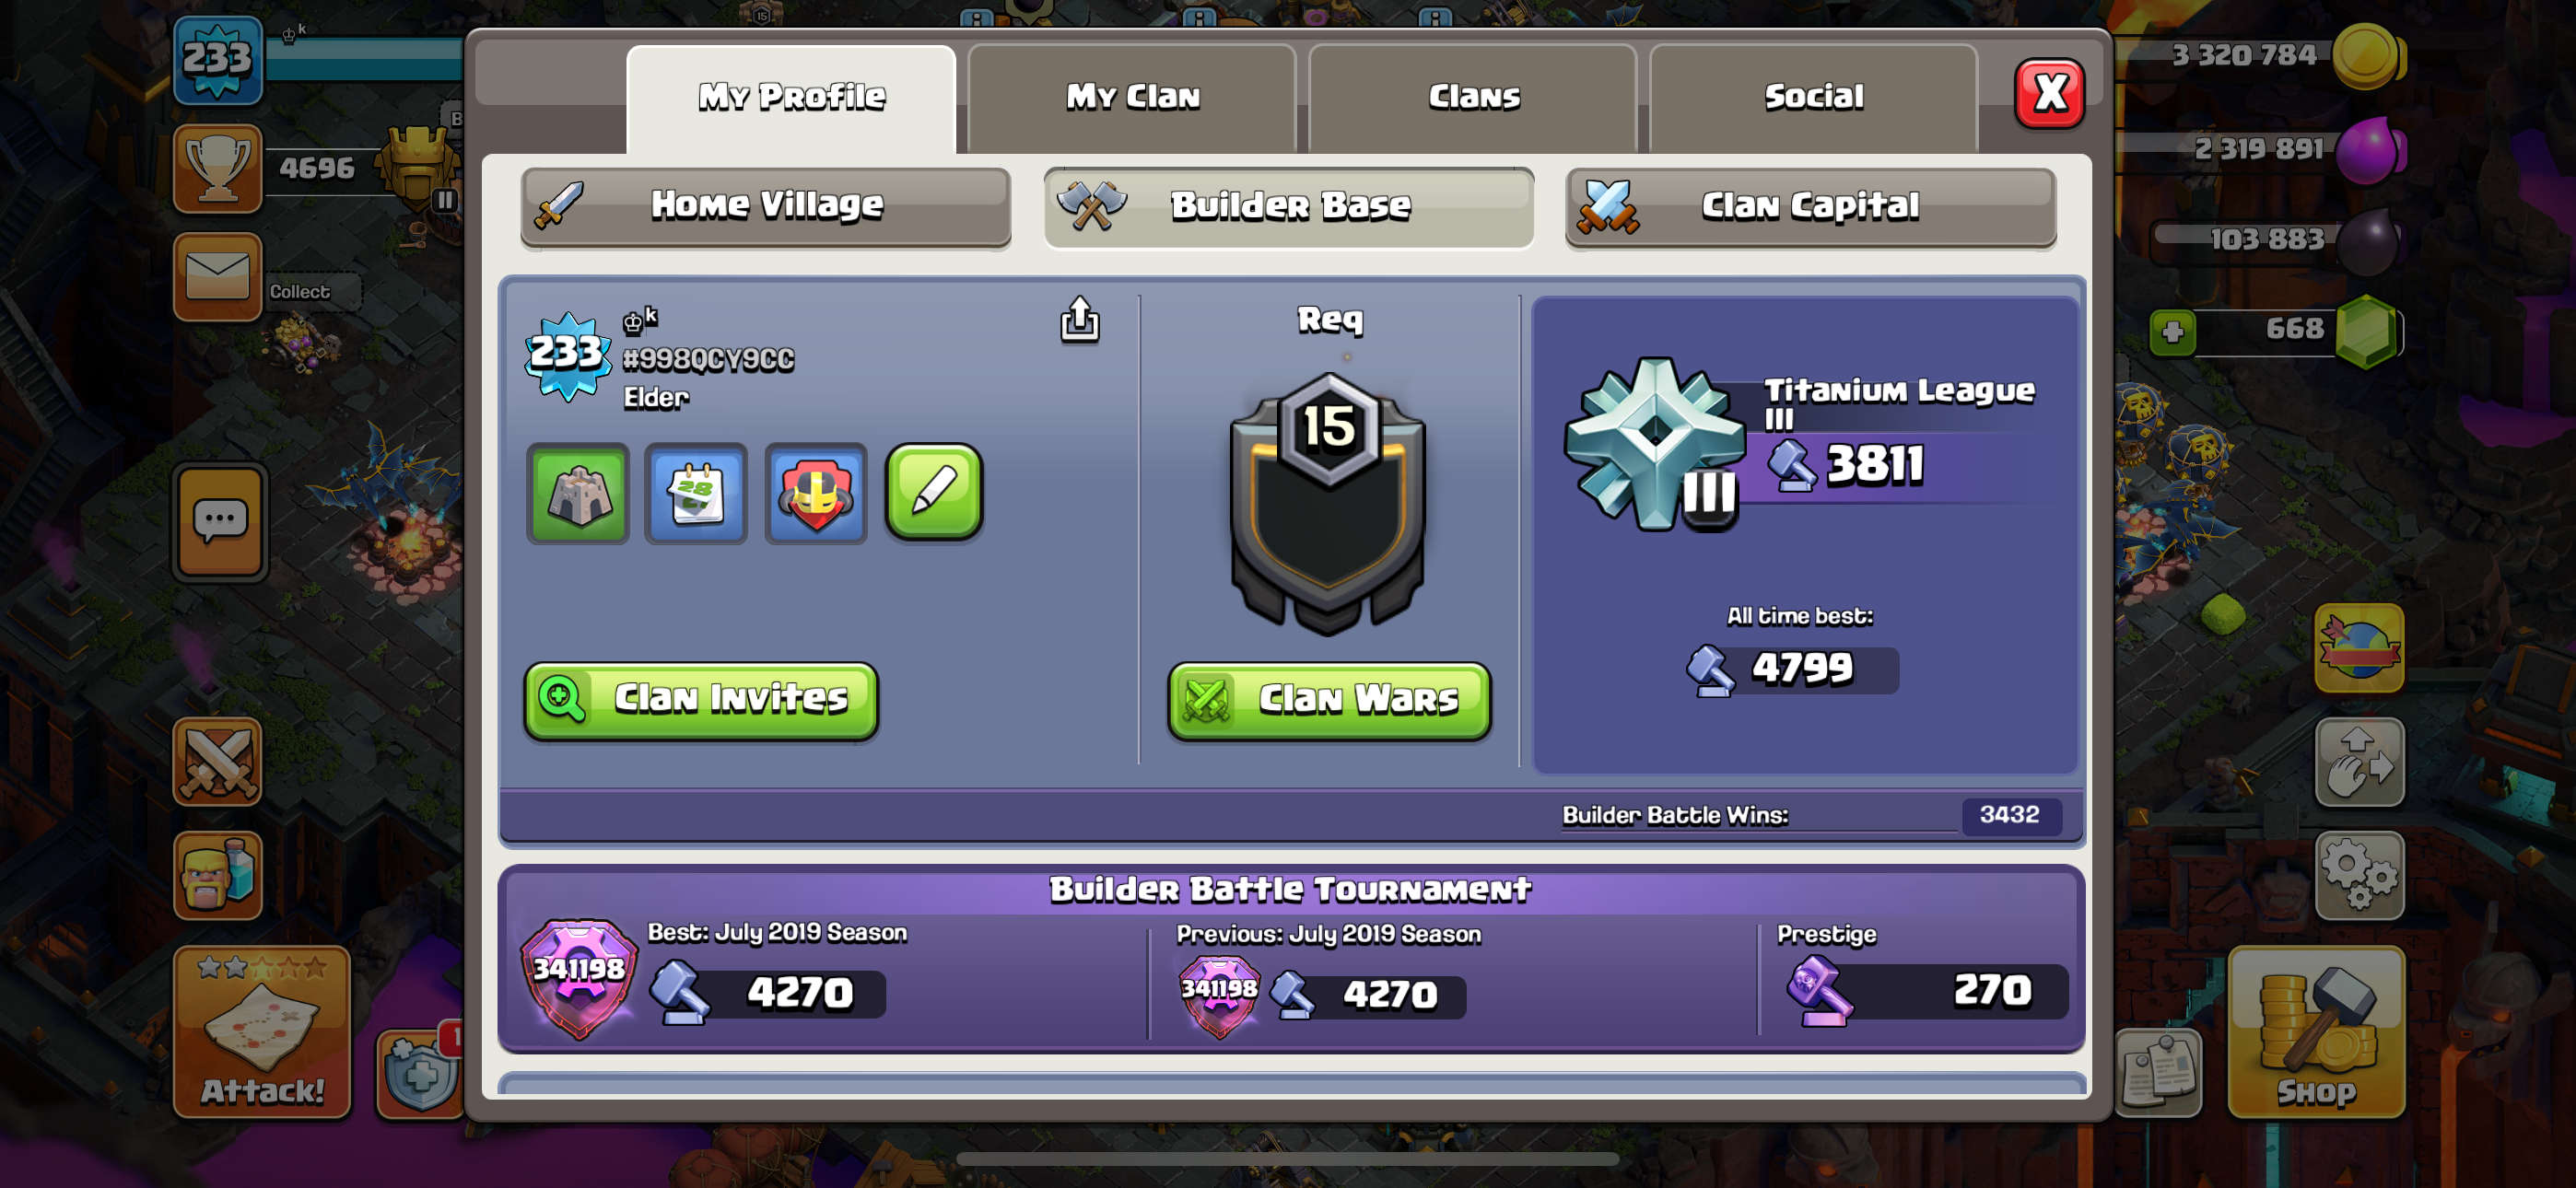Click the green pencil edit icon
Screen dimensions: 2576x1188
point(934,492)
